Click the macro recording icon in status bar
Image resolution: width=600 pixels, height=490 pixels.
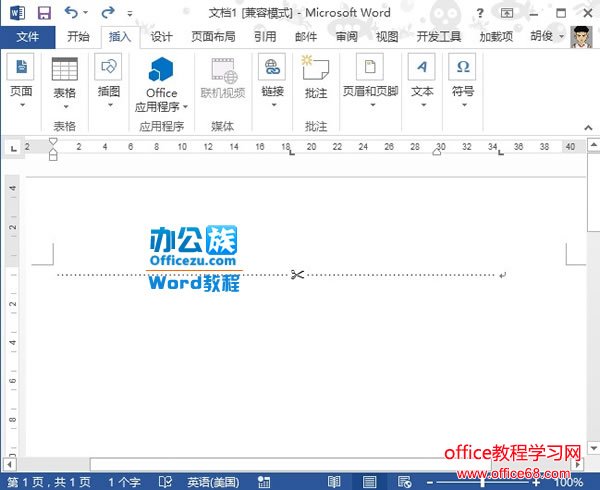pos(264,482)
